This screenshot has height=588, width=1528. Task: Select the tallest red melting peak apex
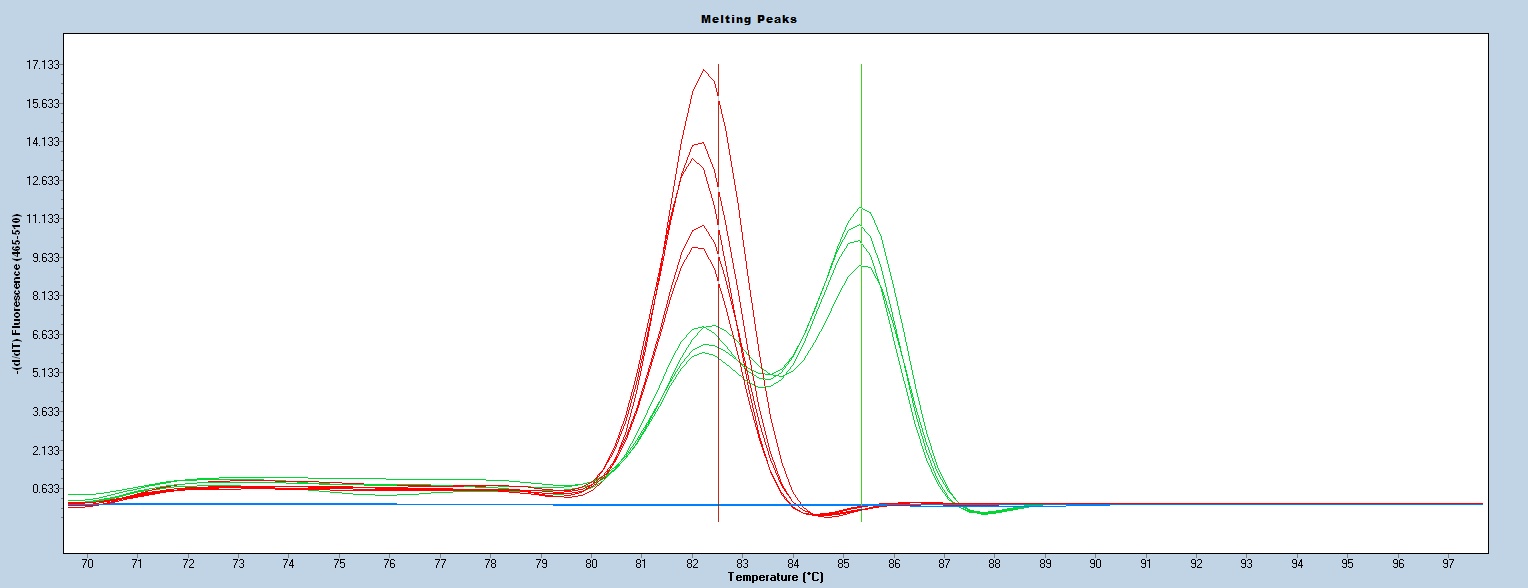click(x=705, y=70)
